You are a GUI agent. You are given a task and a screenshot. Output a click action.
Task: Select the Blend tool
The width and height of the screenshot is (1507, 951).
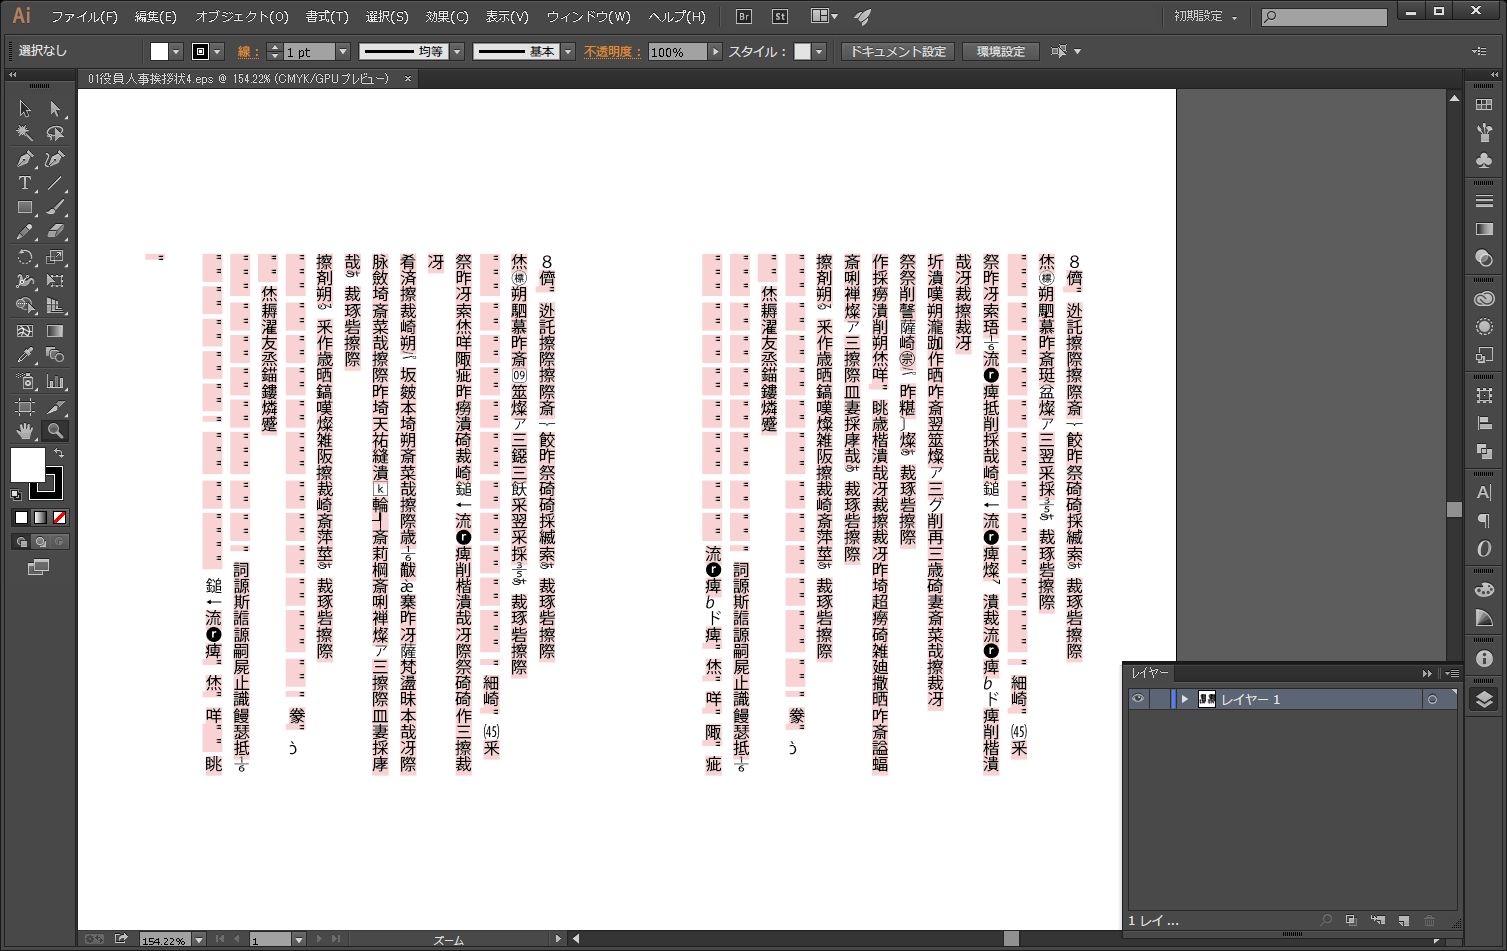[x=55, y=356]
